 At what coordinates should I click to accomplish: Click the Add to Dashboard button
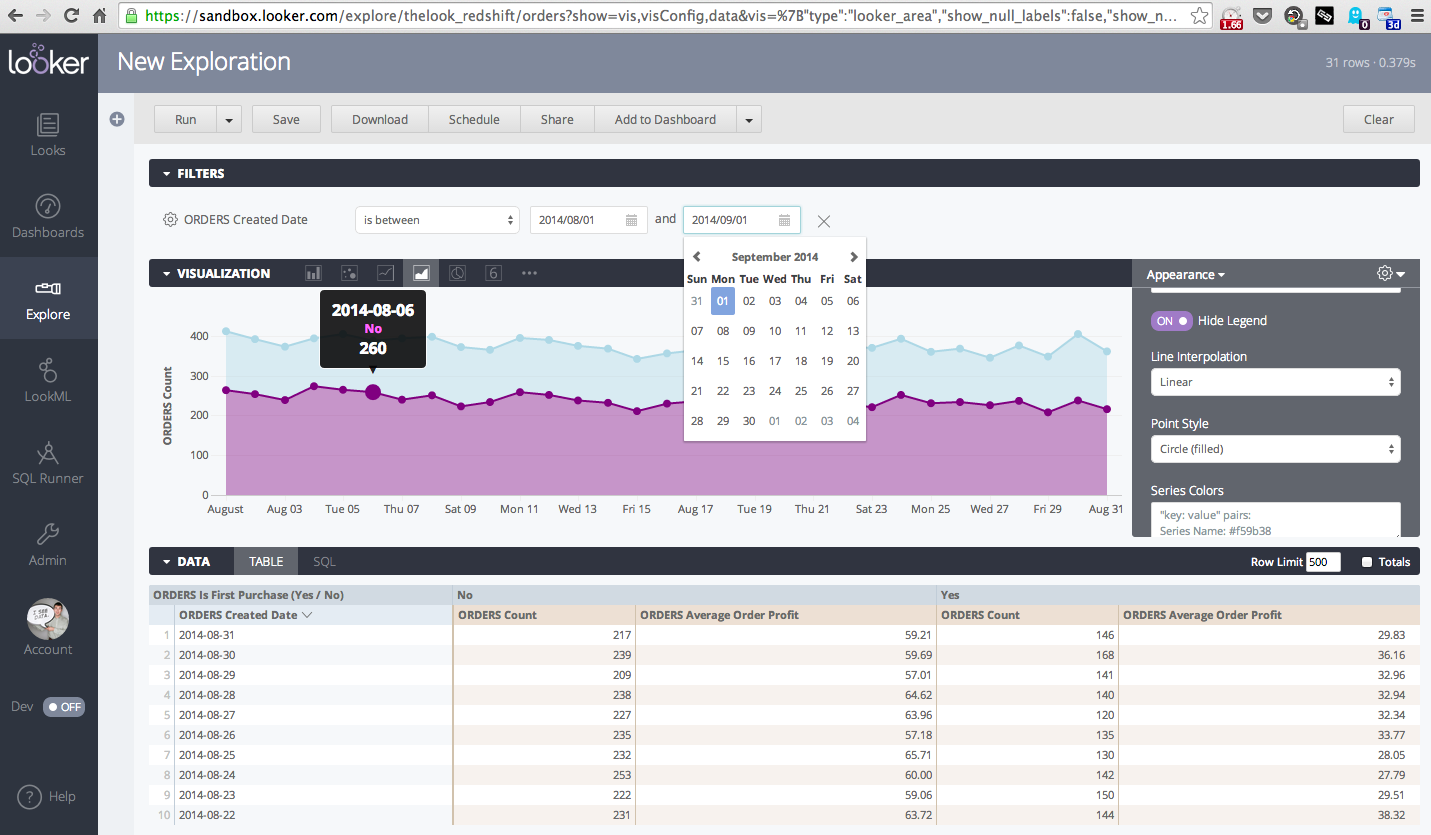coord(665,119)
